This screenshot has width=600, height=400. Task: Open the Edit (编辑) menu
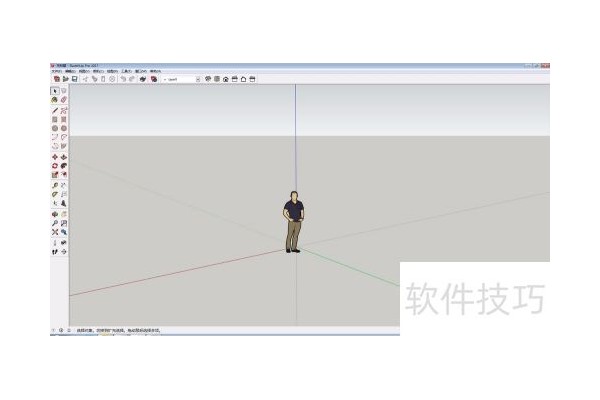click(70, 71)
